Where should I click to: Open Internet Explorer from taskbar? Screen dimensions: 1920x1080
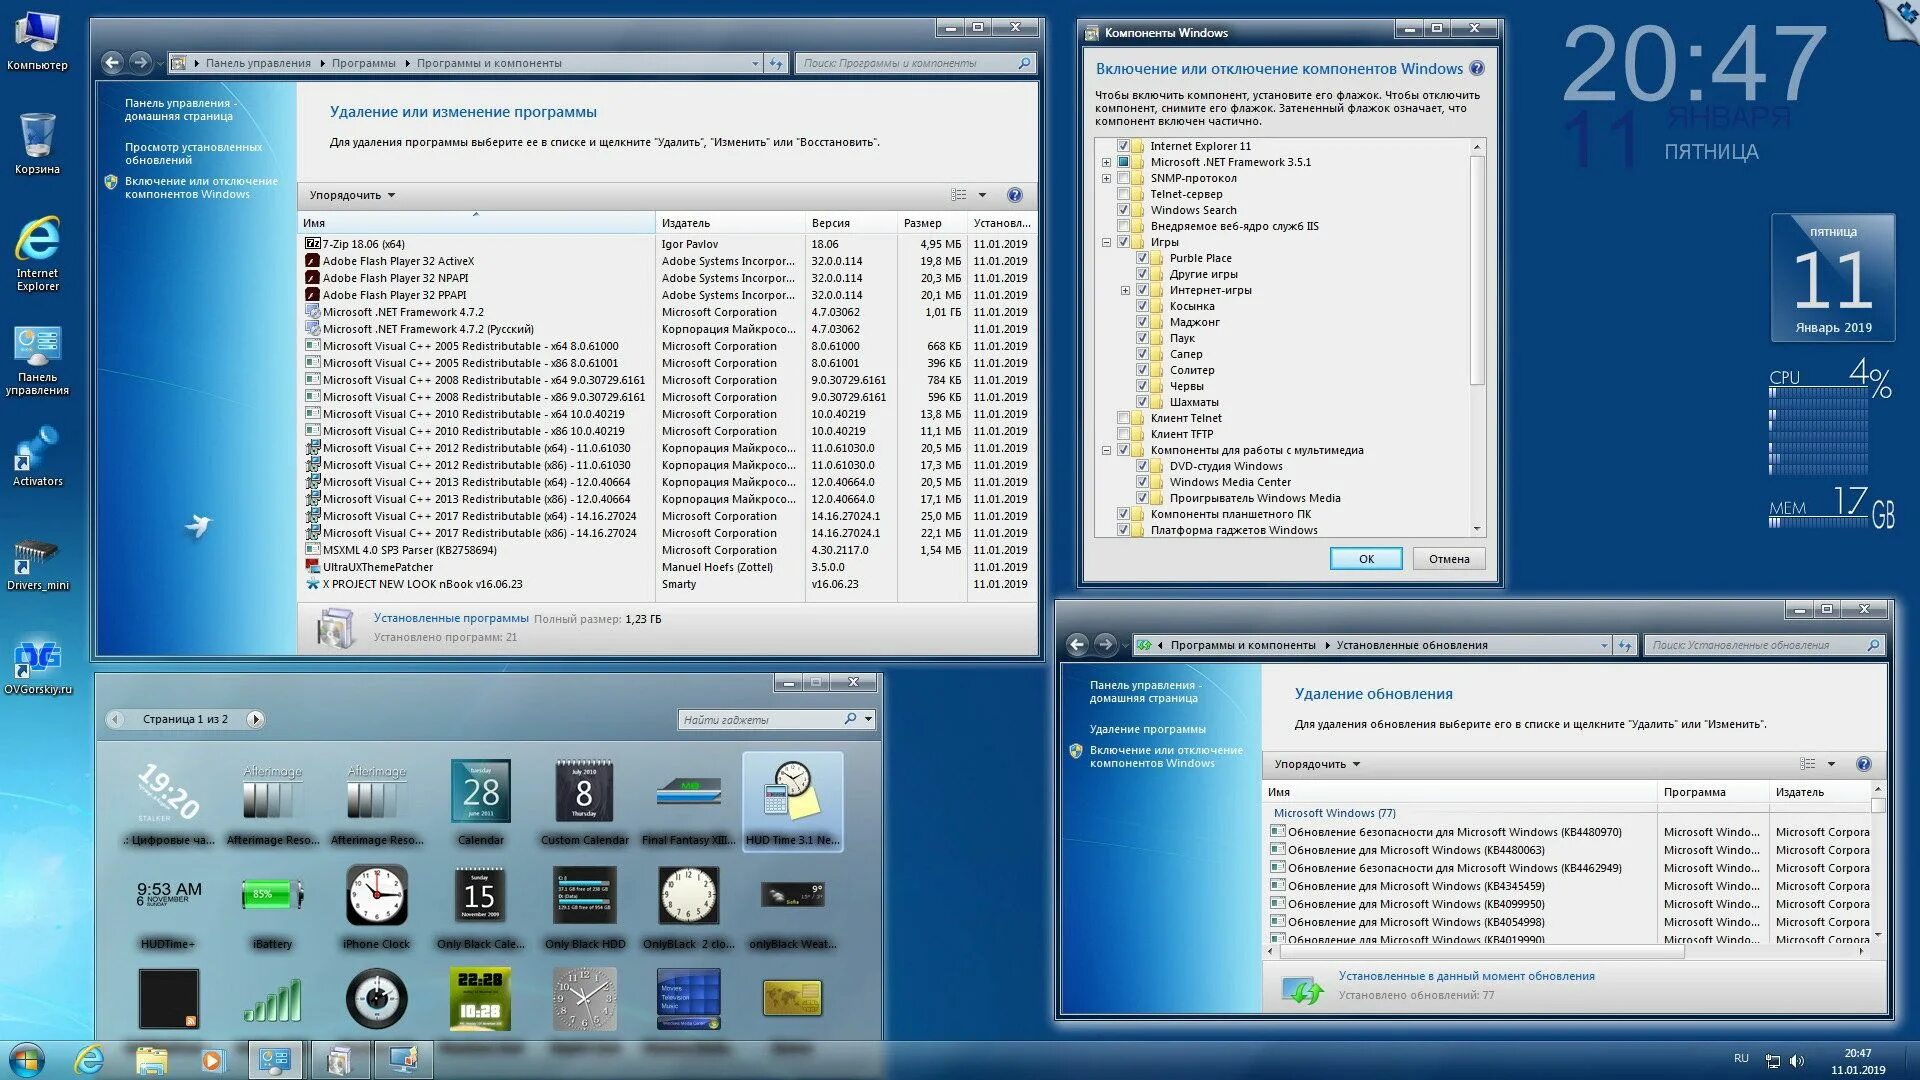click(90, 1059)
